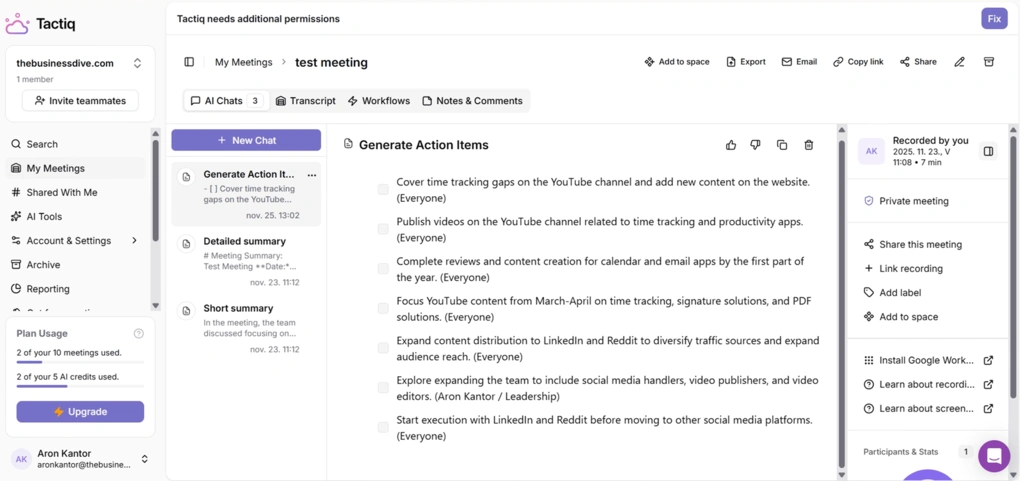
Task: Check the 'Cover time tracking gaps' action item
Action: click(383, 190)
